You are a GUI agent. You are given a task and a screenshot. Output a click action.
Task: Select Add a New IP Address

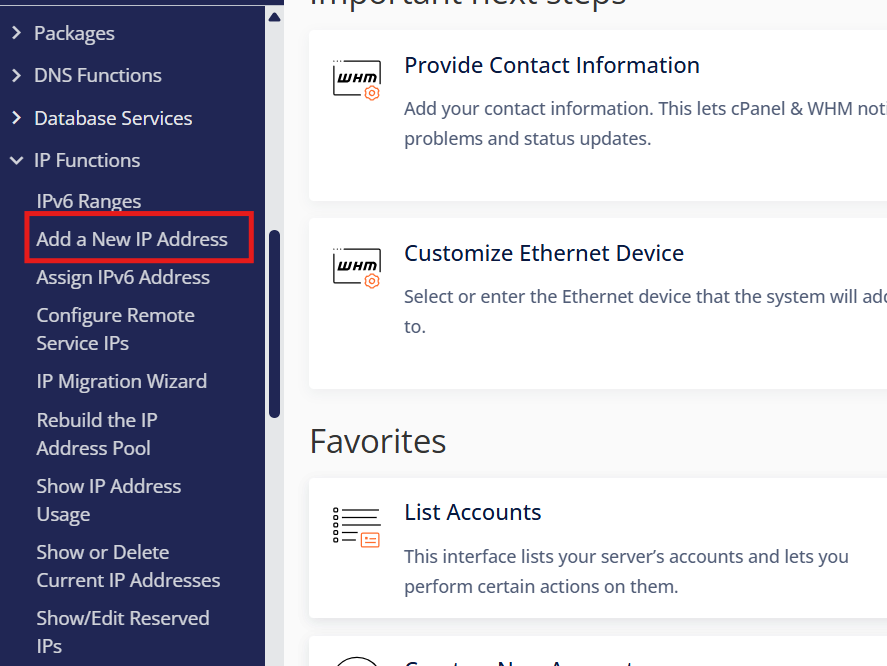tap(132, 239)
